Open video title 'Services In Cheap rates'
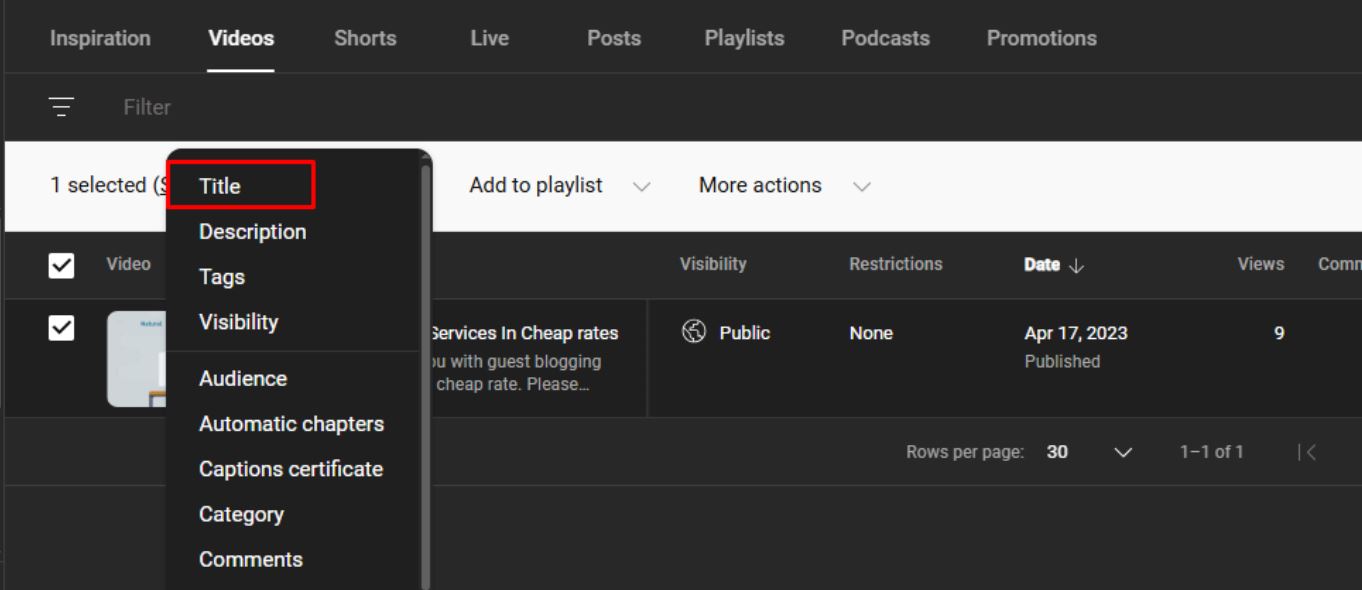Image resolution: width=1362 pixels, height=590 pixels. click(x=524, y=333)
